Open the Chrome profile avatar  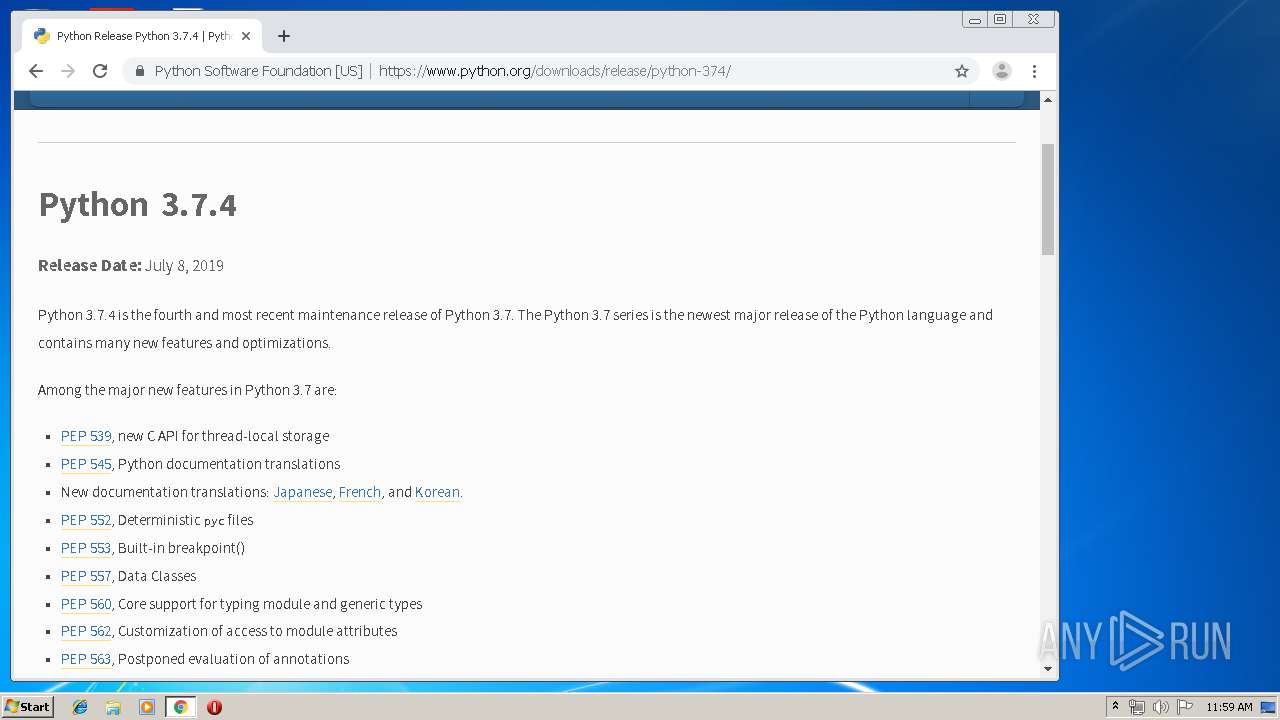tap(1002, 71)
